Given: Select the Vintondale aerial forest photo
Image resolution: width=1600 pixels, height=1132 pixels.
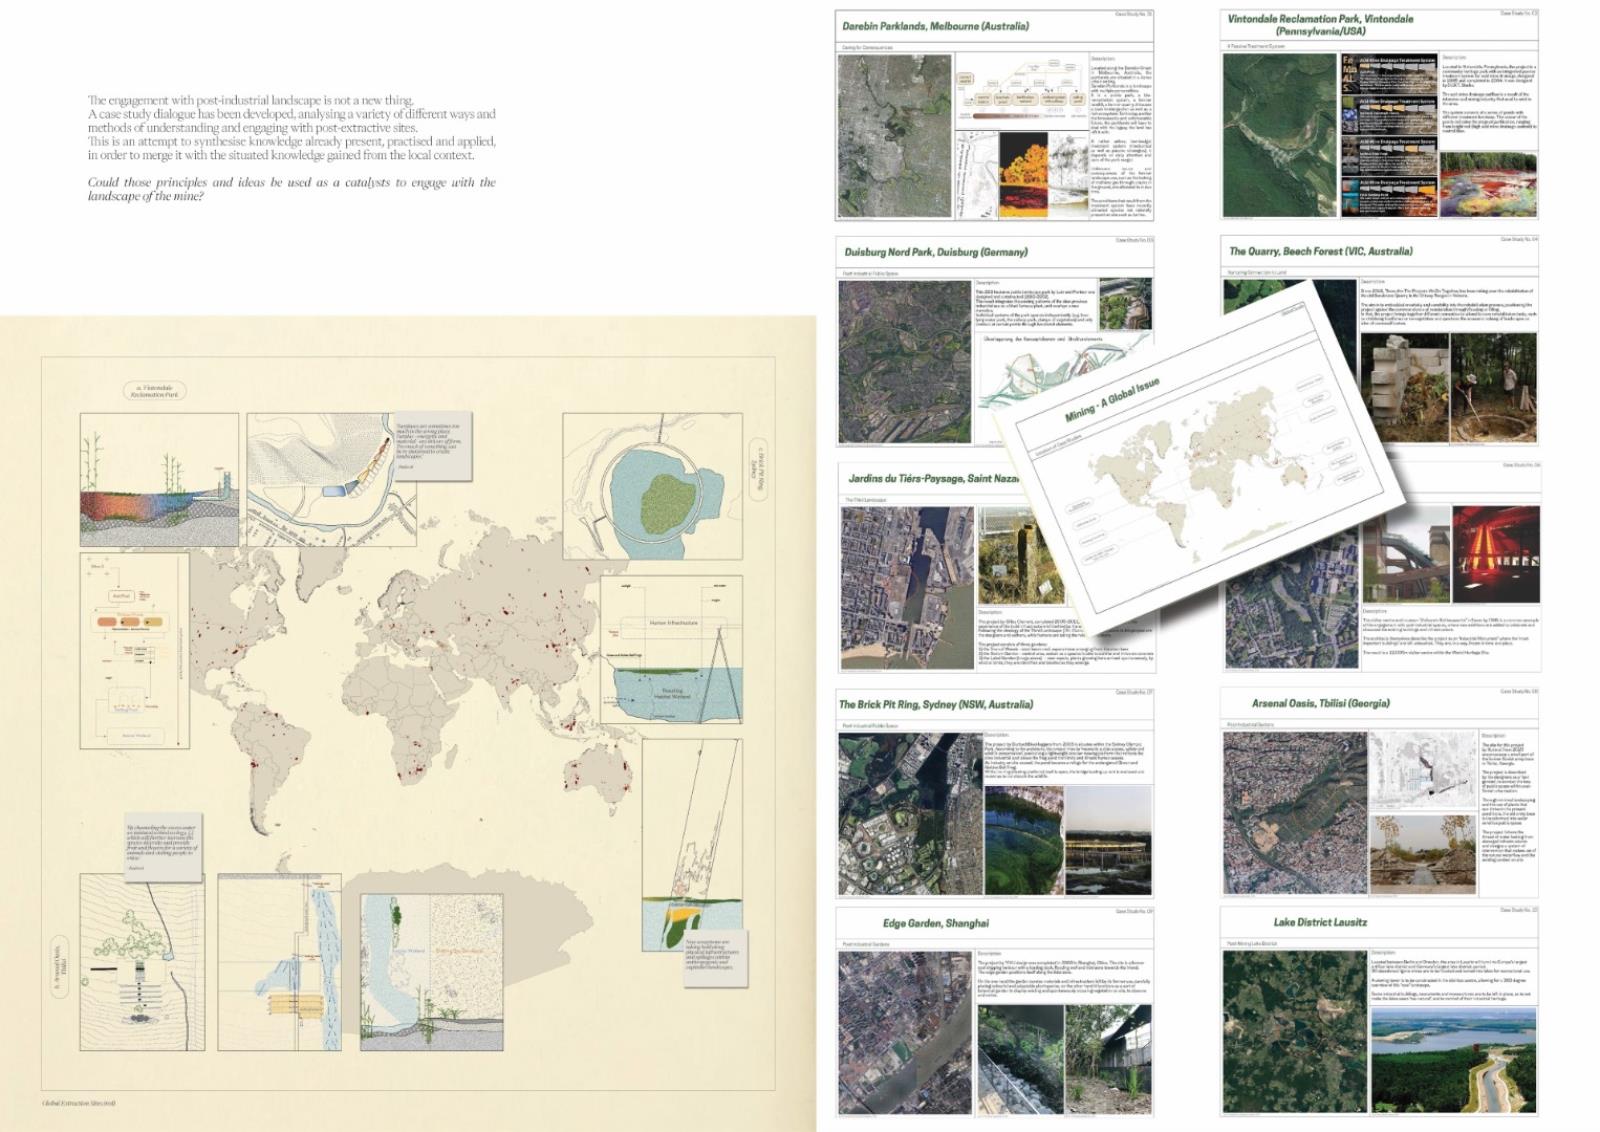Looking at the screenshot, I should coord(1279,135).
